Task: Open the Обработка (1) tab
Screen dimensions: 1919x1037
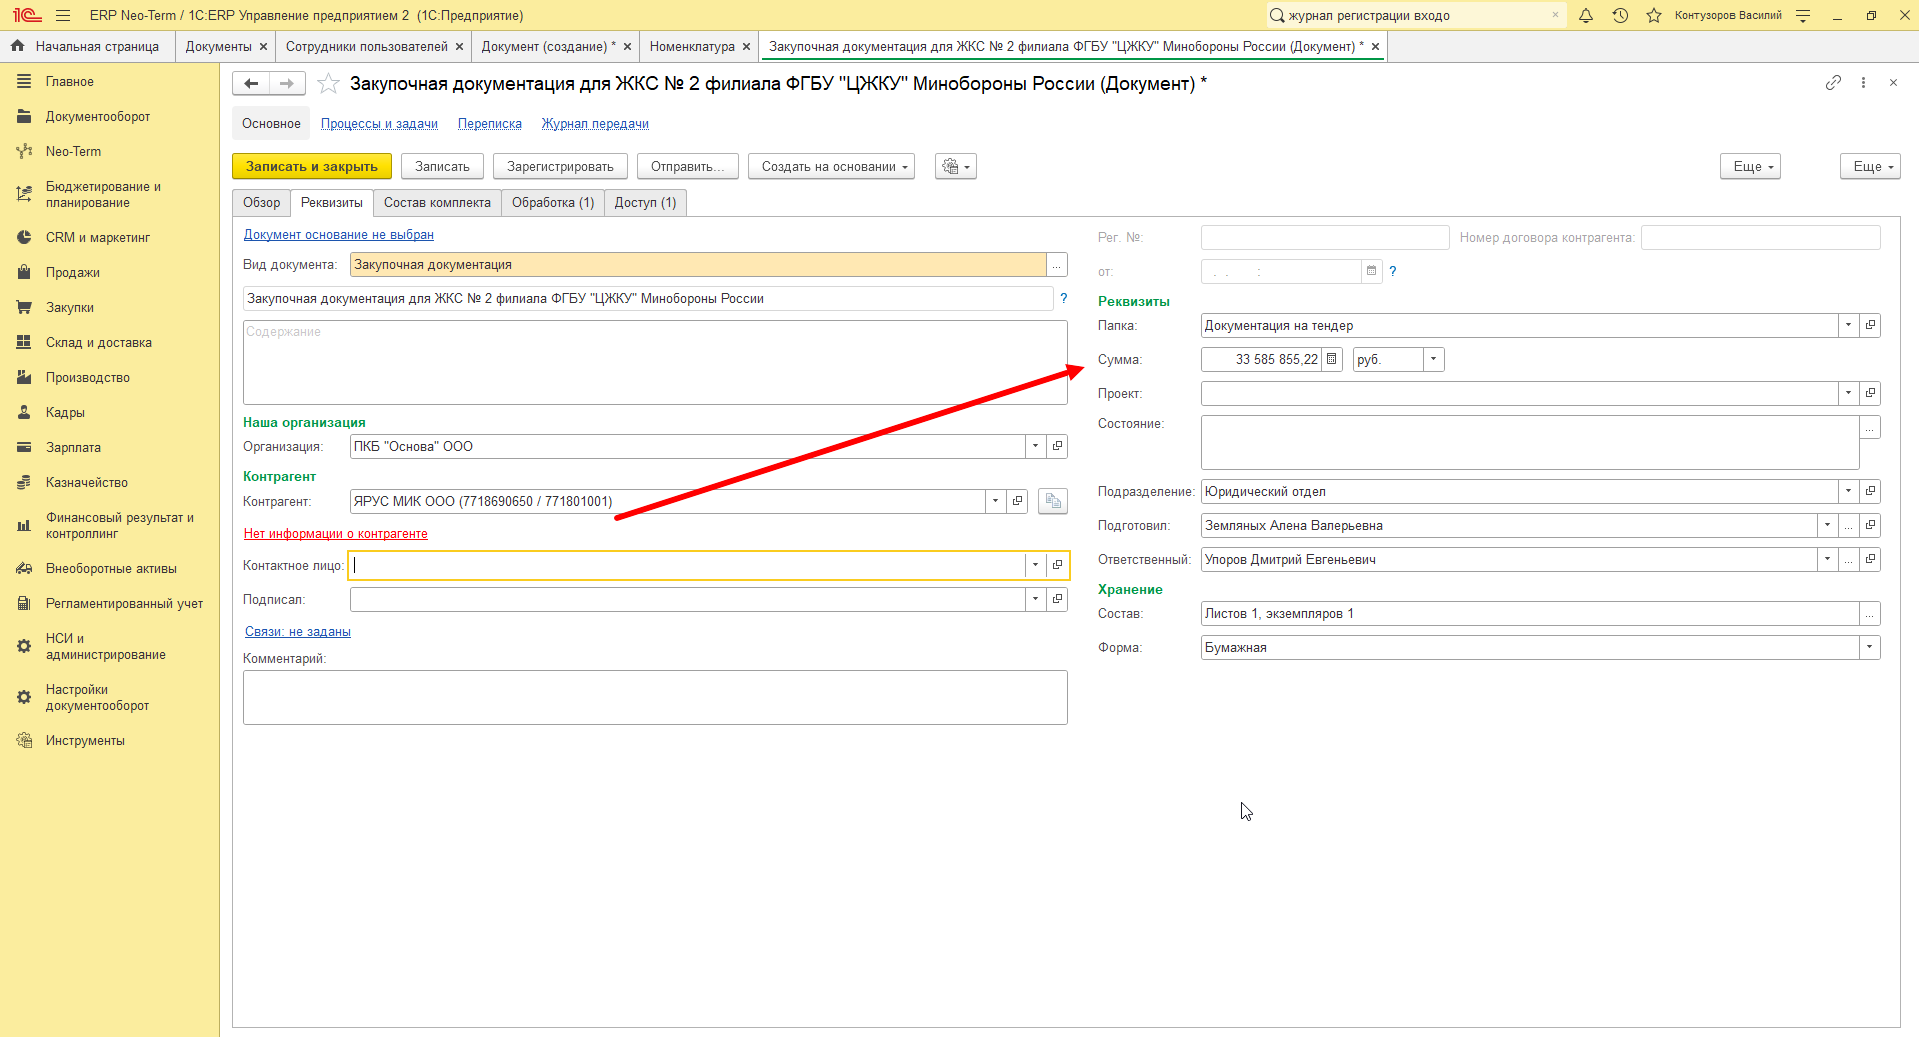Action: [553, 202]
